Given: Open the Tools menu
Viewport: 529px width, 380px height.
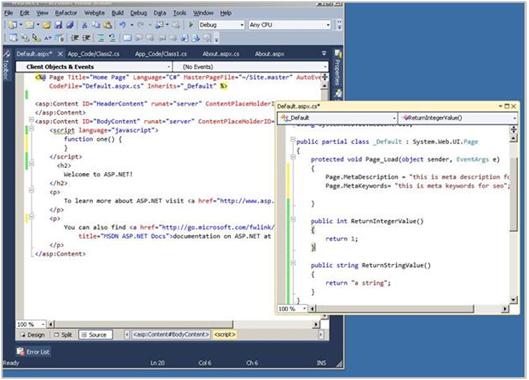Looking at the screenshot, I should point(179,13).
